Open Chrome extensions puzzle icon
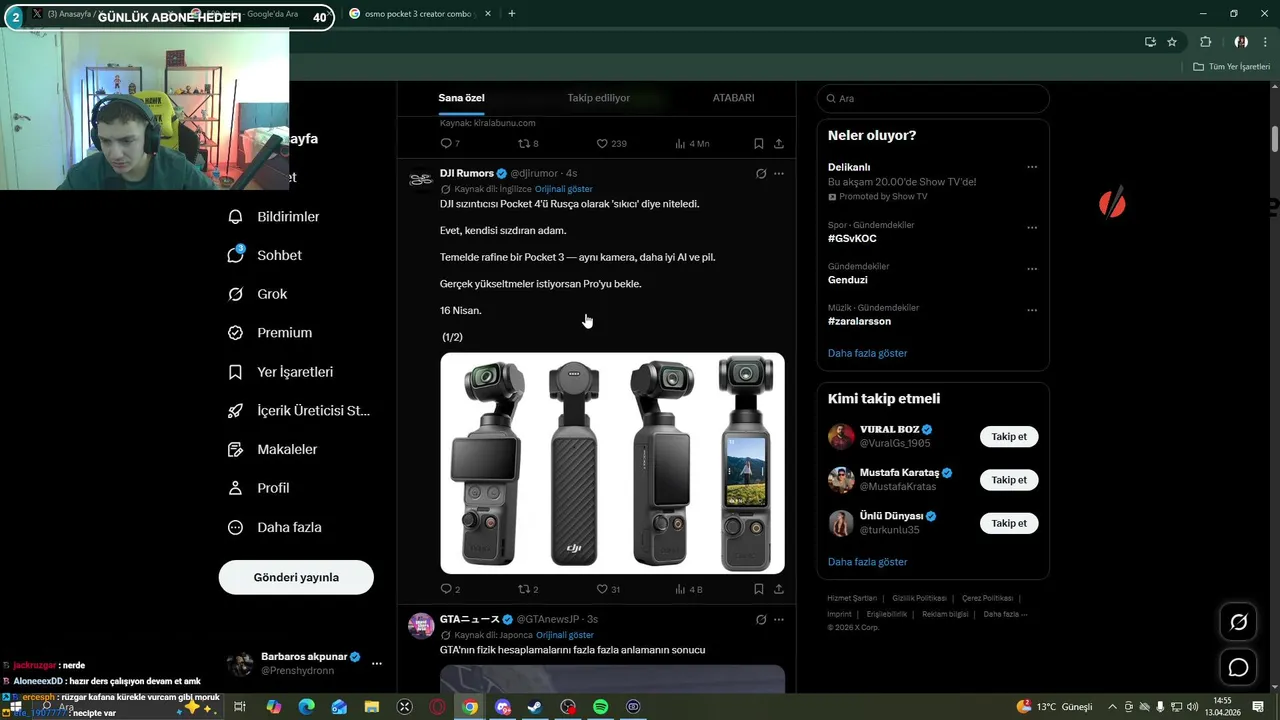Image resolution: width=1280 pixels, height=720 pixels. click(x=1205, y=42)
